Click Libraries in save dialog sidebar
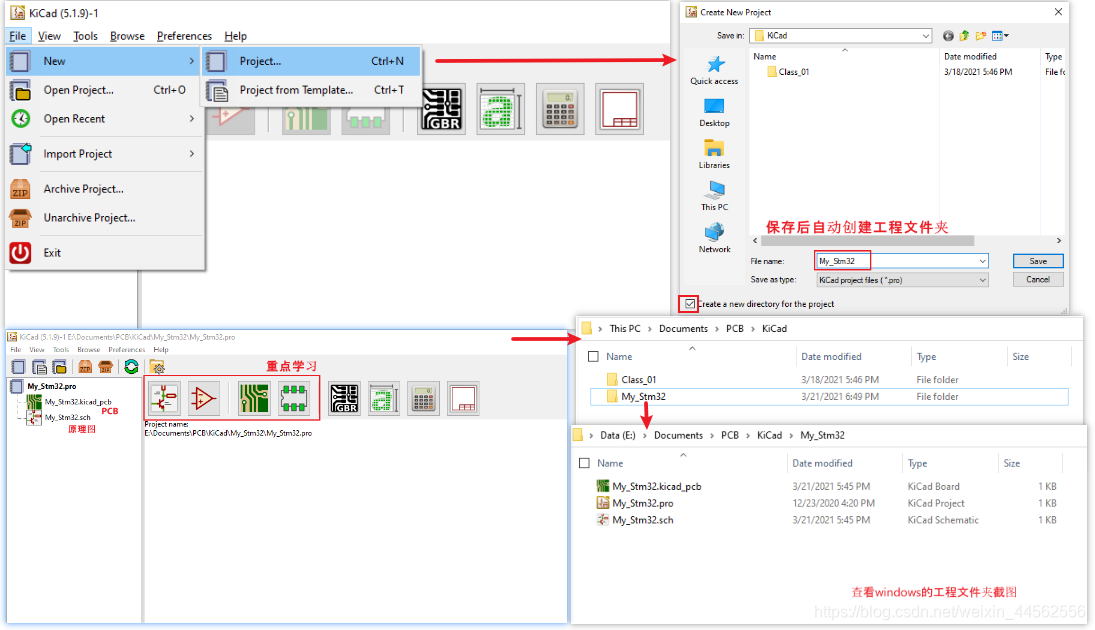The height and width of the screenshot is (630, 1095). (x=714, y=154)
